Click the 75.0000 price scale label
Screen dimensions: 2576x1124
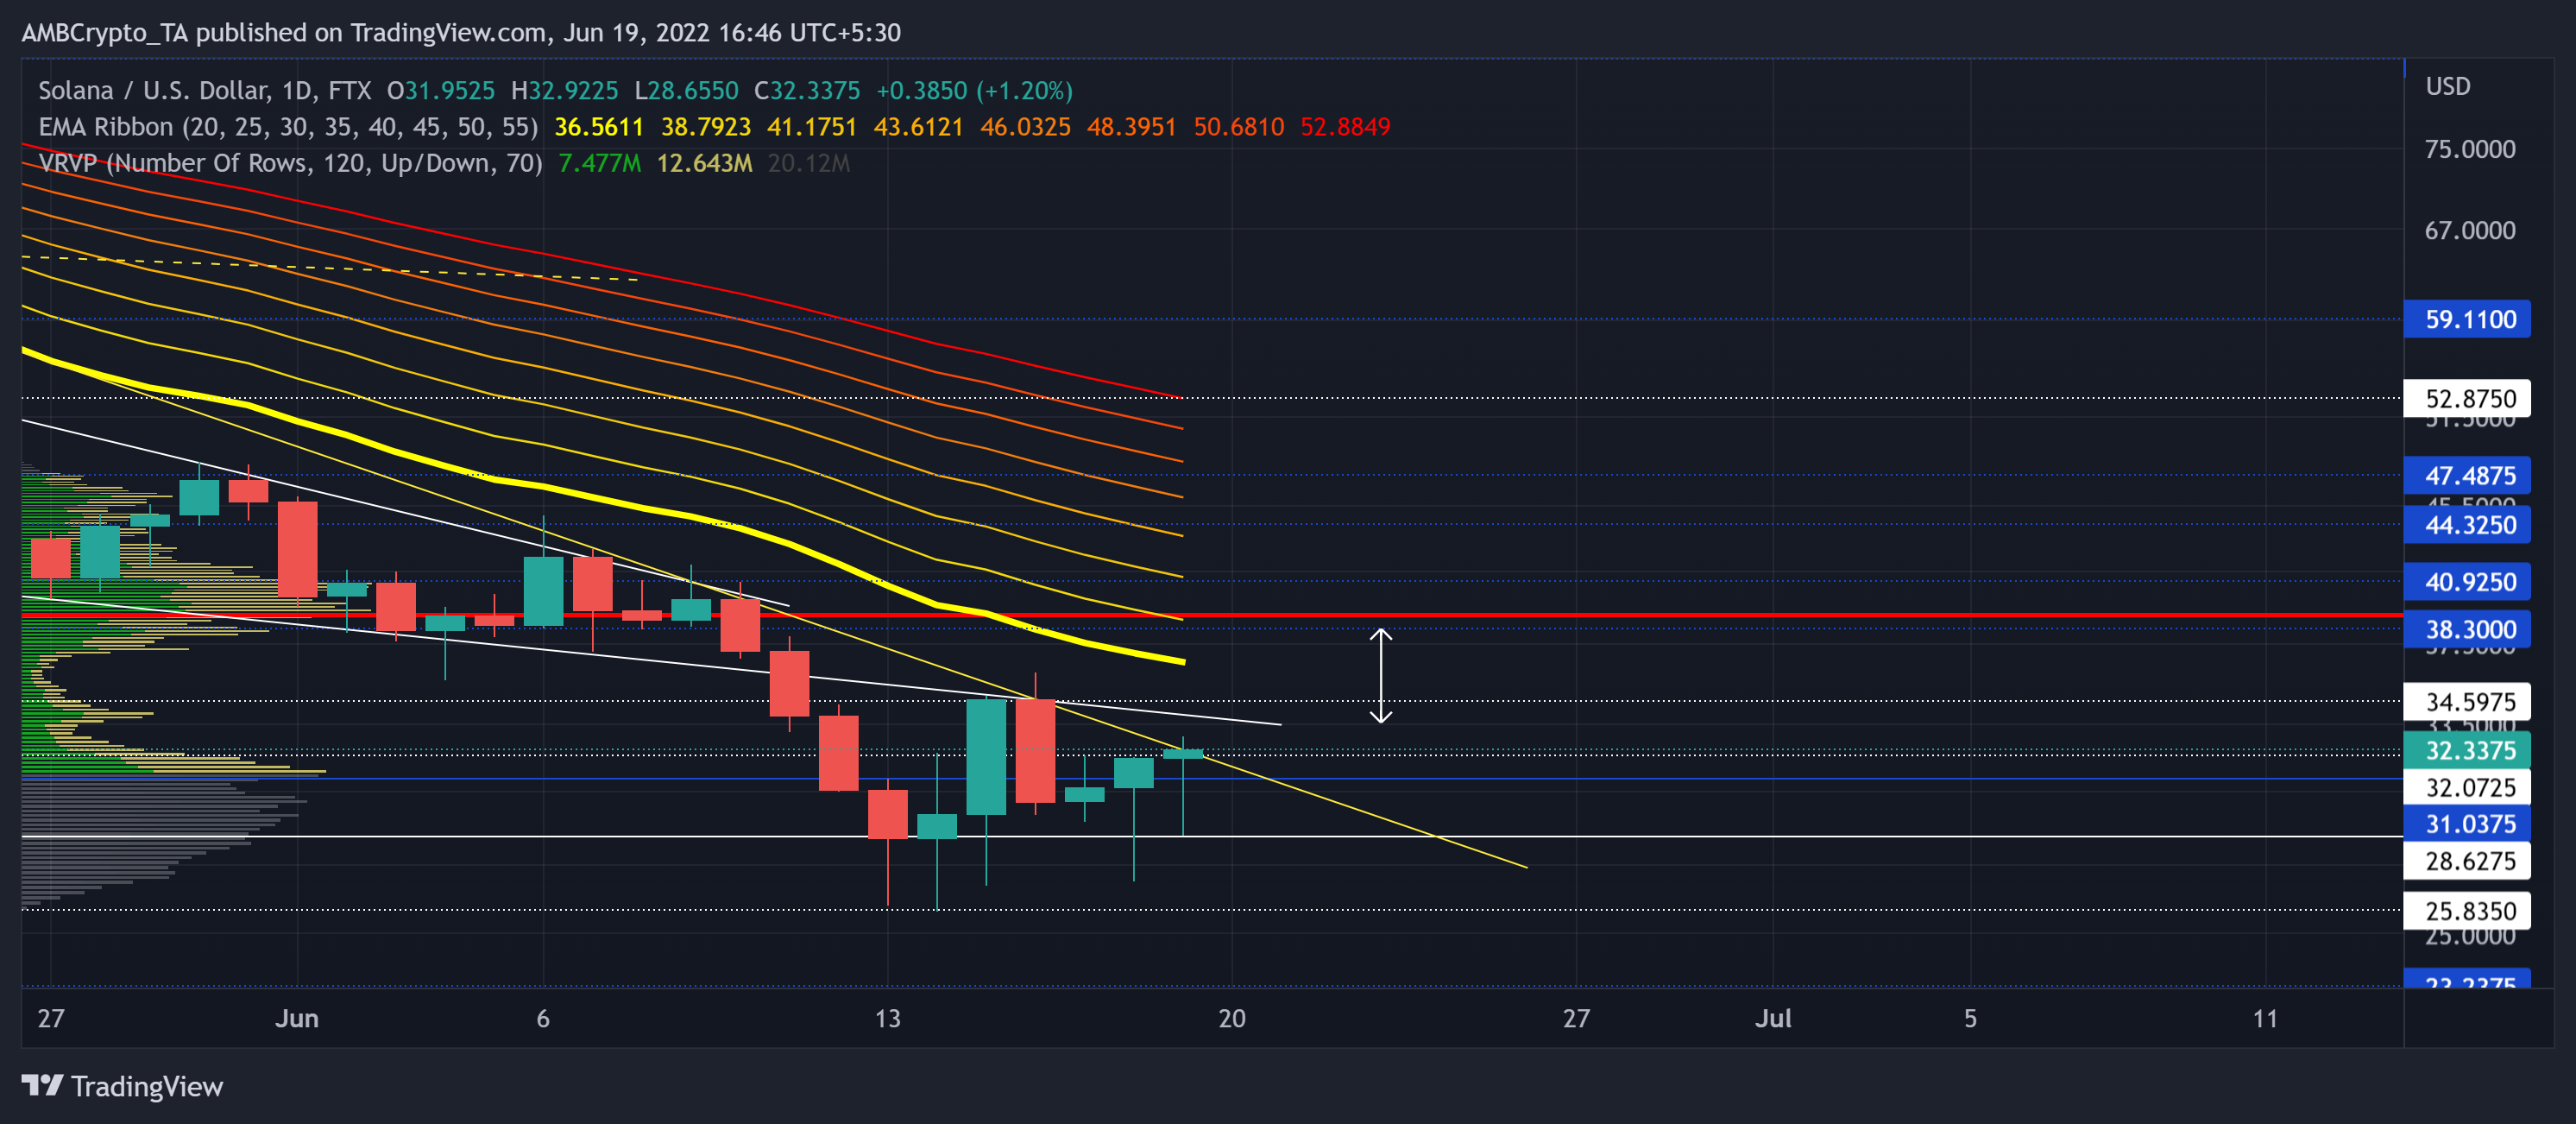[x=2469, y=149]
